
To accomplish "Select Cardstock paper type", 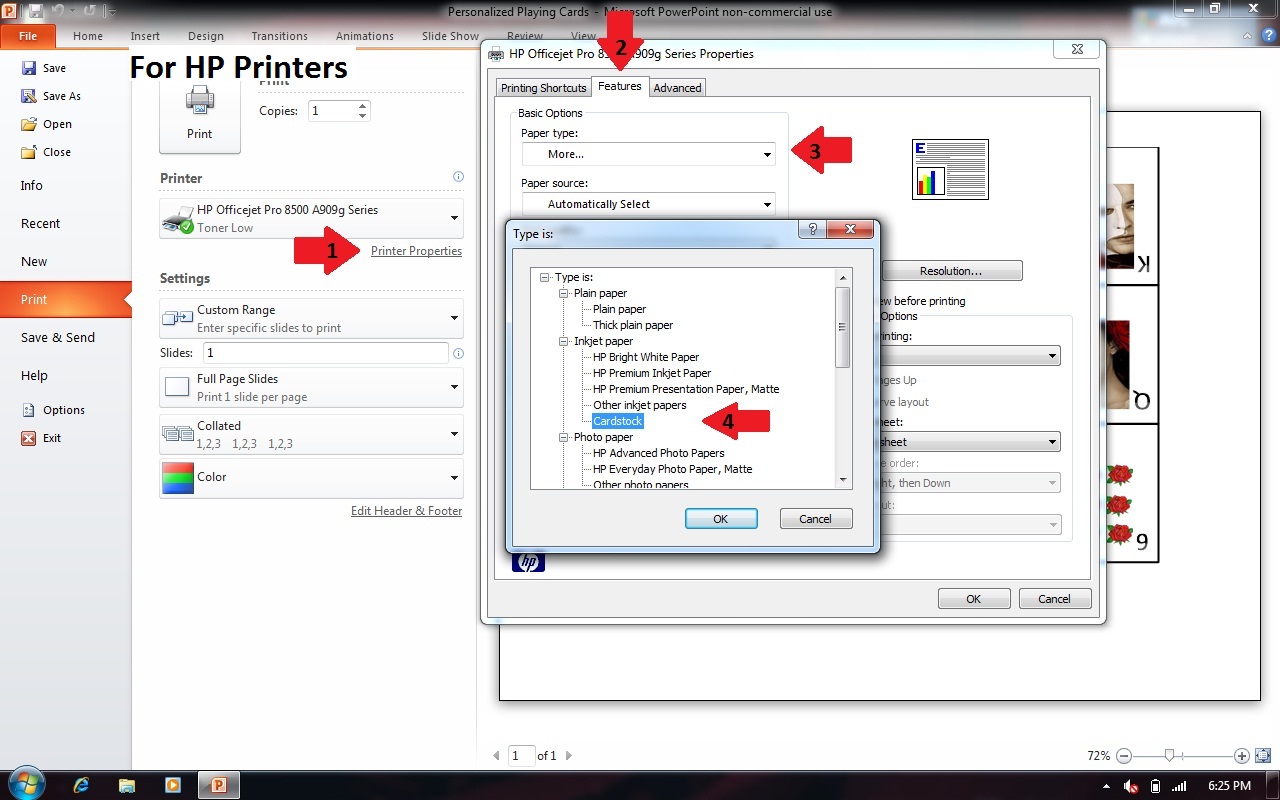I will (618, 421).
